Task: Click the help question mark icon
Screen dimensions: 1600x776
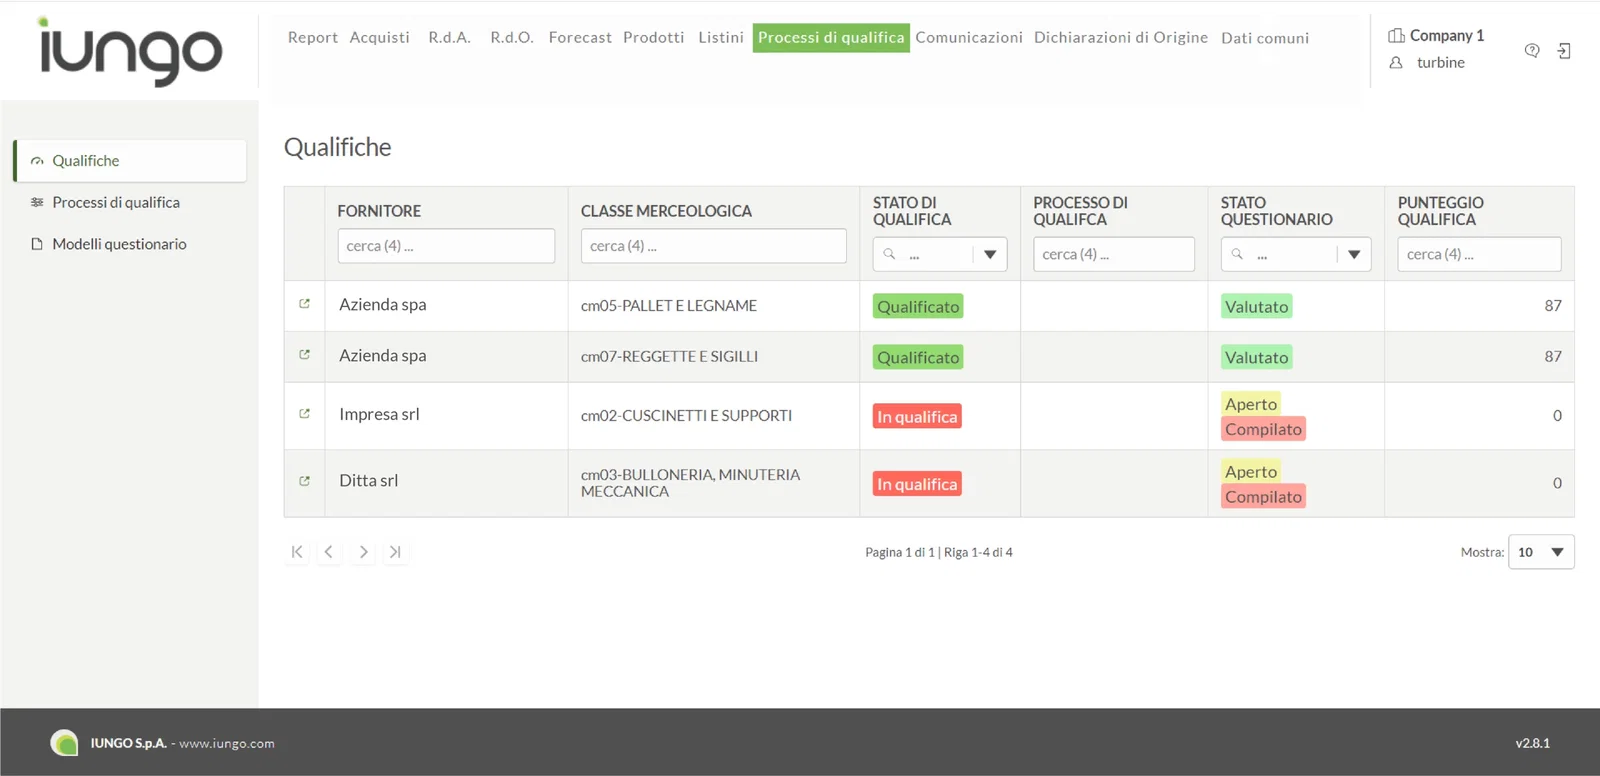Action: tap(1531, 51)
